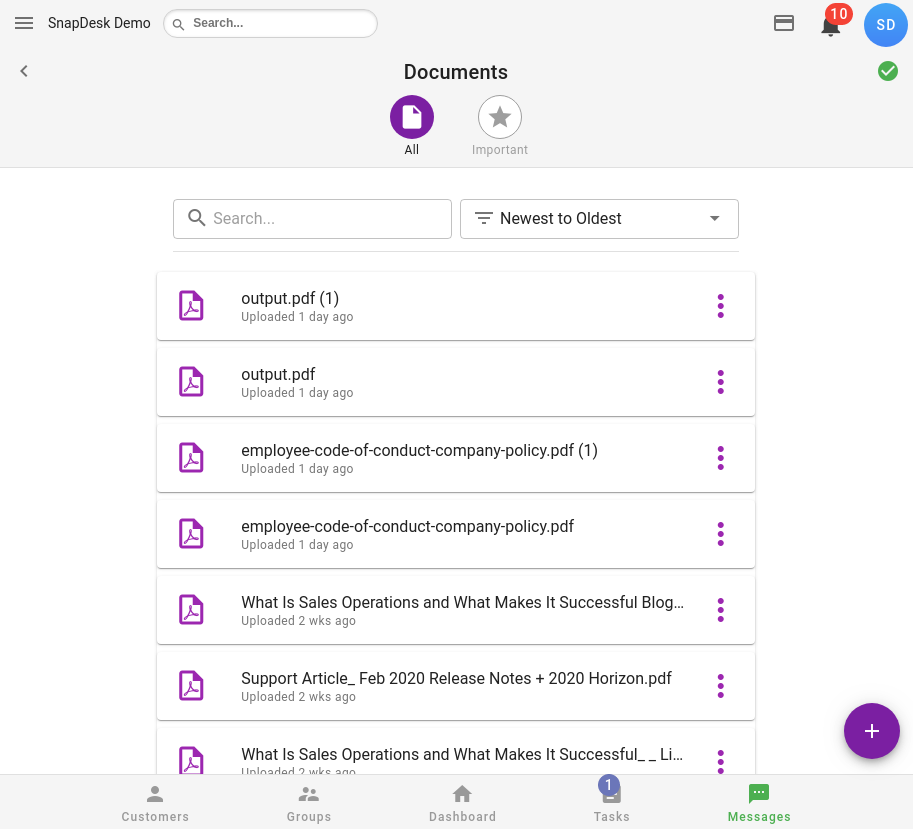Open the Sales Operations Successful_ _ Li... document
Viewport: 913px width, 829px height.
462,754
